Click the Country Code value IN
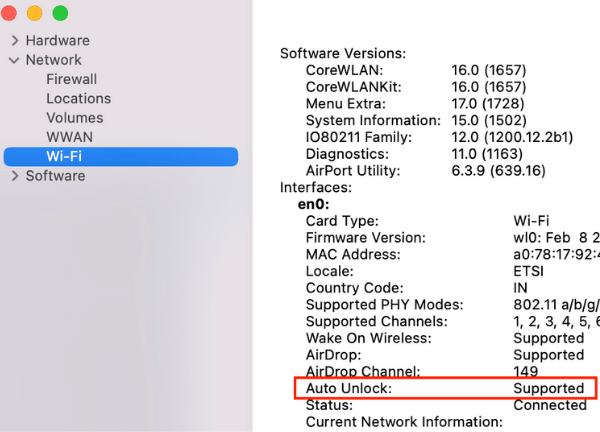Viewport: 600px width, 432px height. 520,288
